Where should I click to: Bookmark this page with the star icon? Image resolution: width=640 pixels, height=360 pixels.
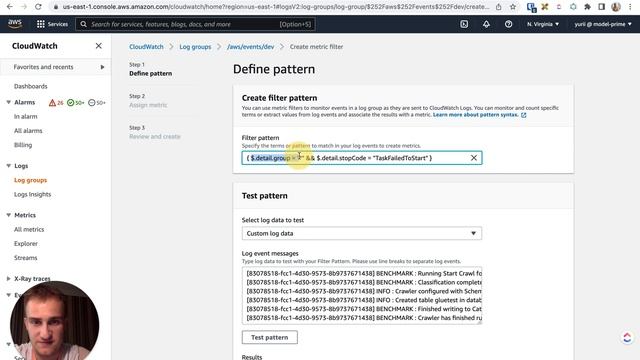click(x=513, y=7)
